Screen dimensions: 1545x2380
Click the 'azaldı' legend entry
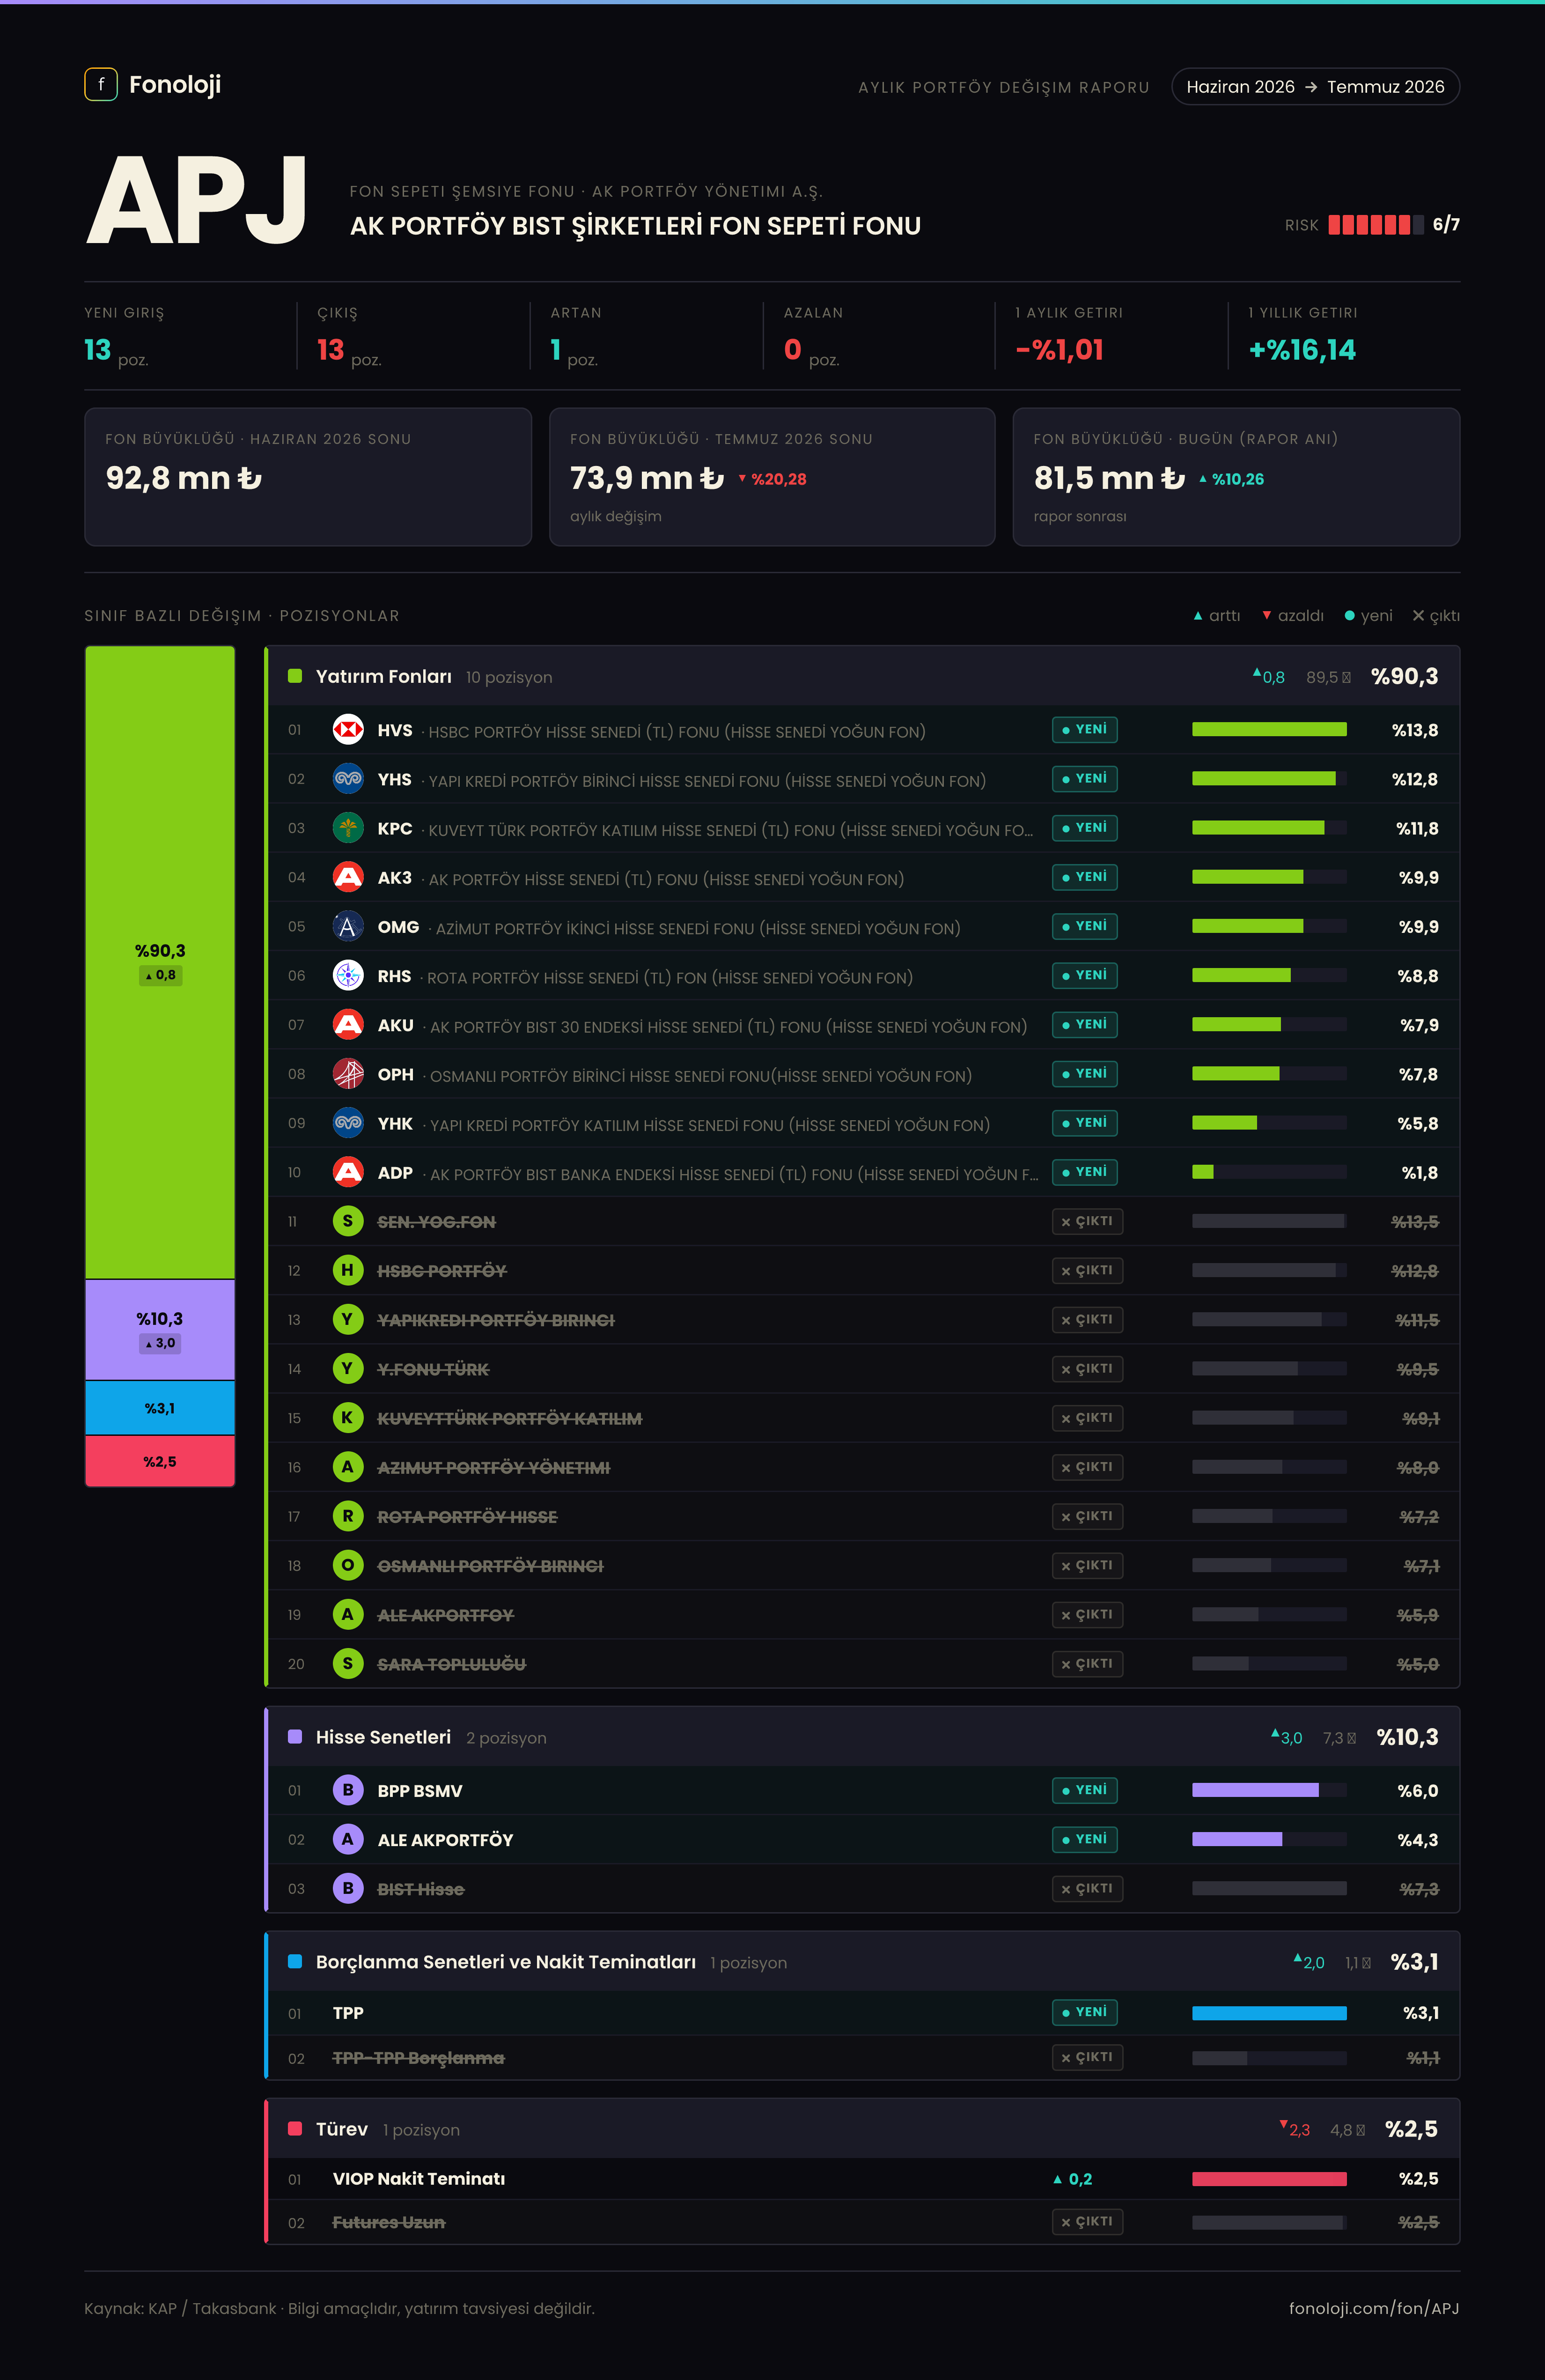tap(1293, 616)
